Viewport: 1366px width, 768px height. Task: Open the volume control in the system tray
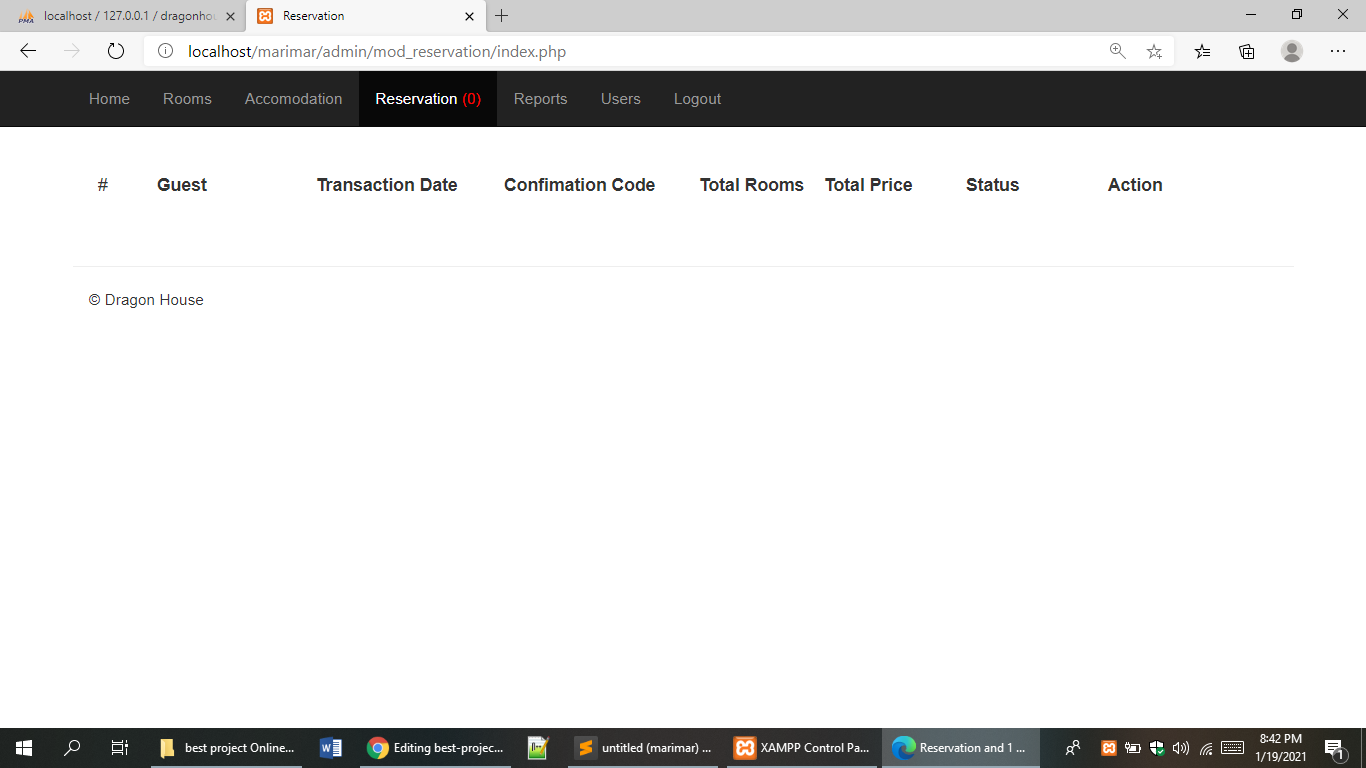pyautogui.click(x=1181, y=747)
